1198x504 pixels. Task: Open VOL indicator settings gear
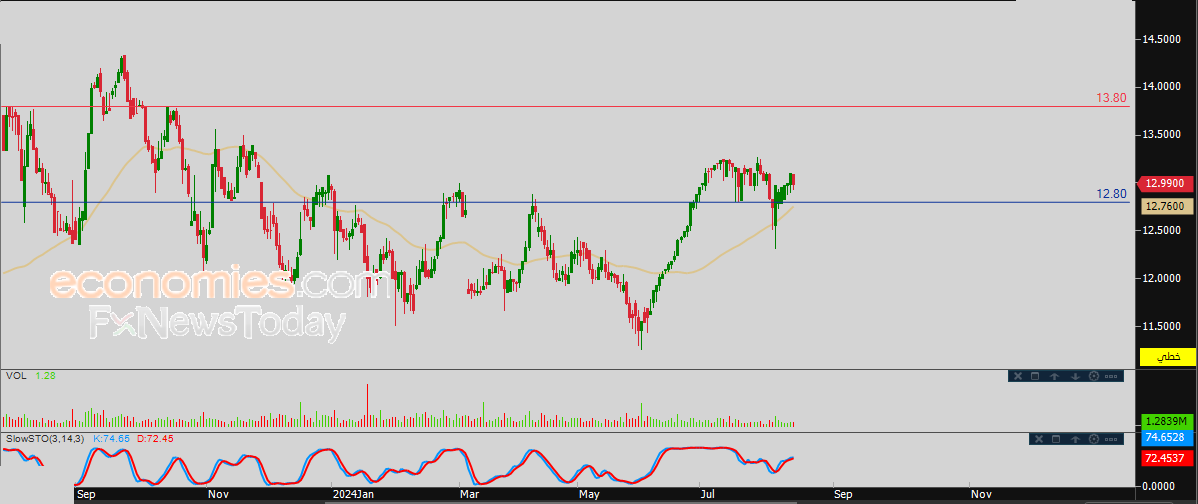coord(1094,376)
